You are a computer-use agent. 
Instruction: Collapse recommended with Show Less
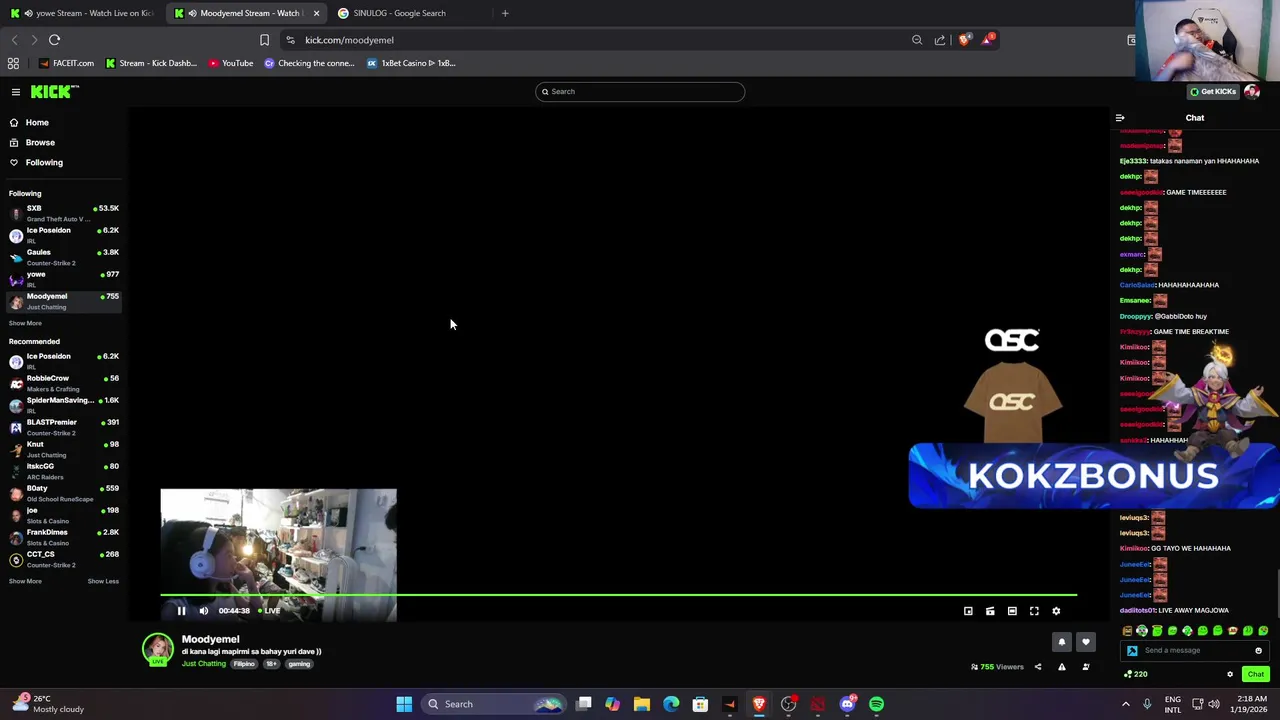[x=103, y=581]
